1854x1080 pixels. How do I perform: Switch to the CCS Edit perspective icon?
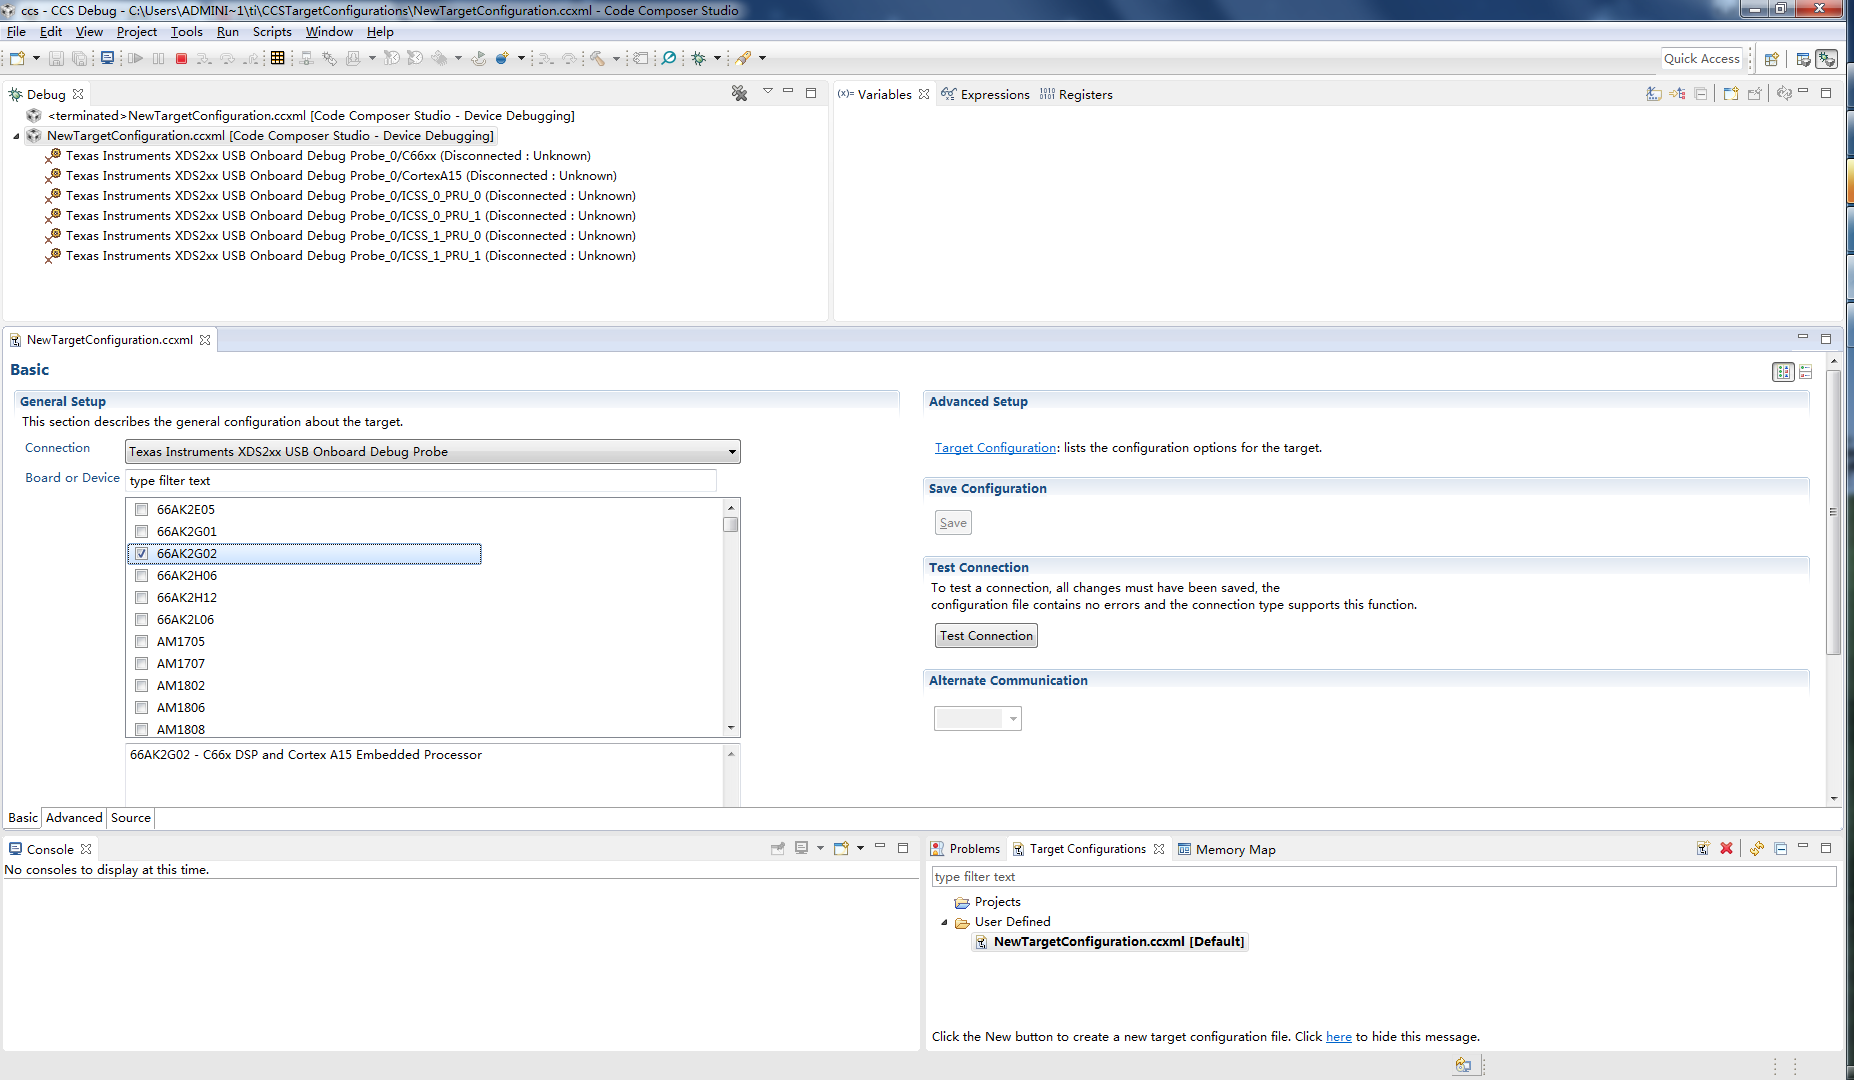pos(1803,59)
